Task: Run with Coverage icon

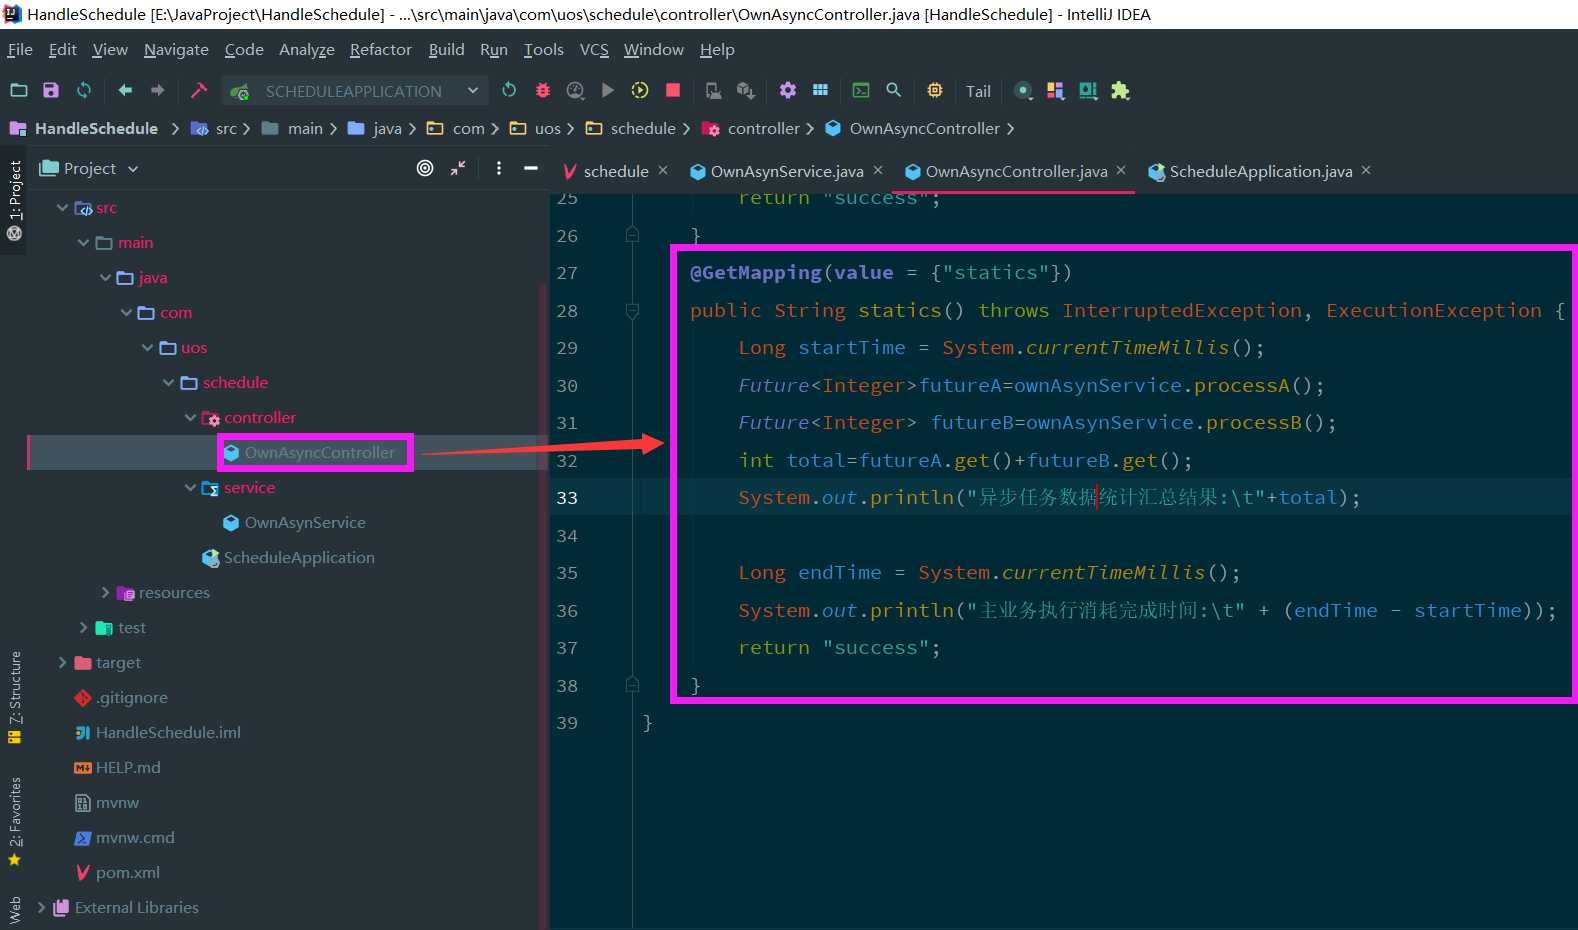Action: 575,90
